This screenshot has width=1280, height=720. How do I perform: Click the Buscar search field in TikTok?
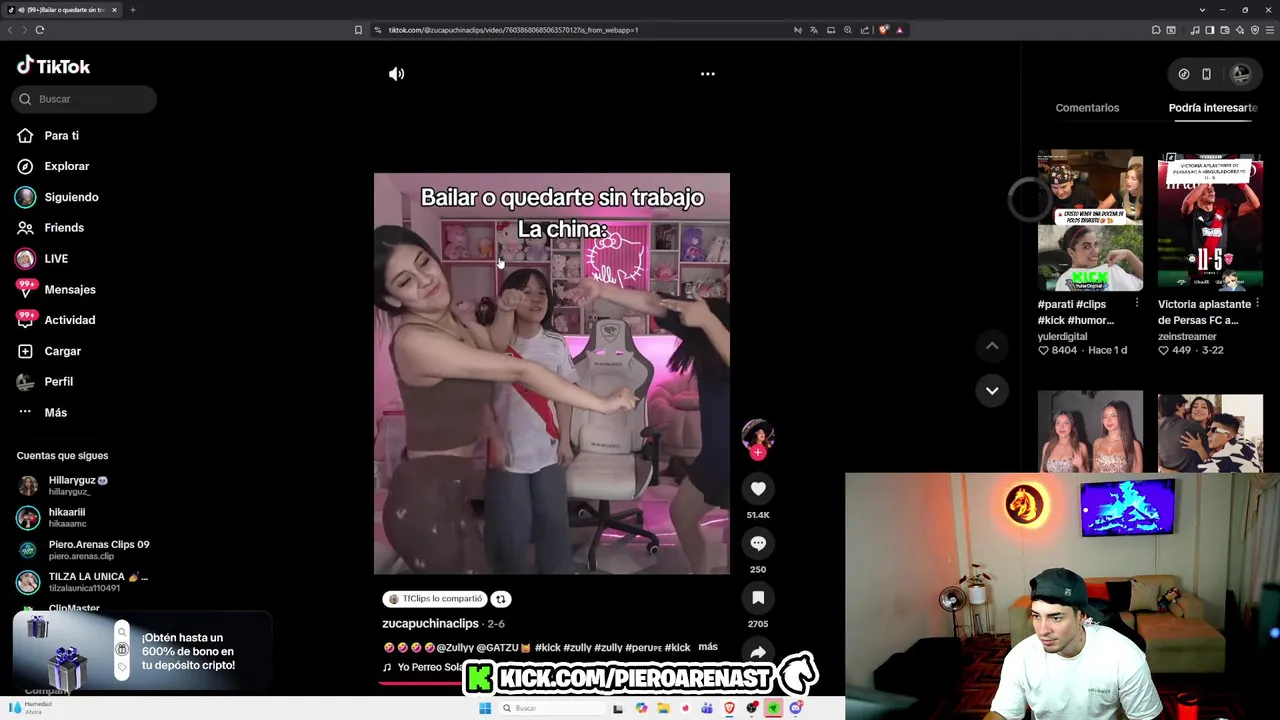click(x=85, y=99)
